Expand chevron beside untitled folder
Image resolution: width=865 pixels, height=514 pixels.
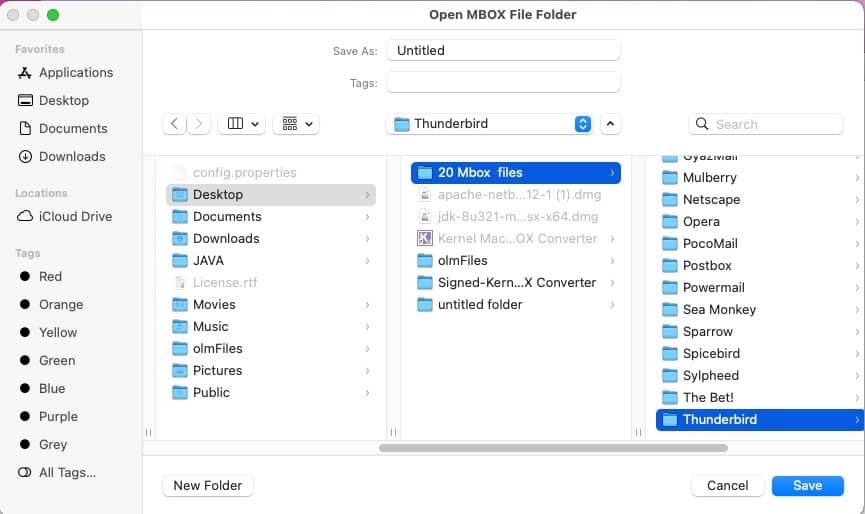coord(612,304)
